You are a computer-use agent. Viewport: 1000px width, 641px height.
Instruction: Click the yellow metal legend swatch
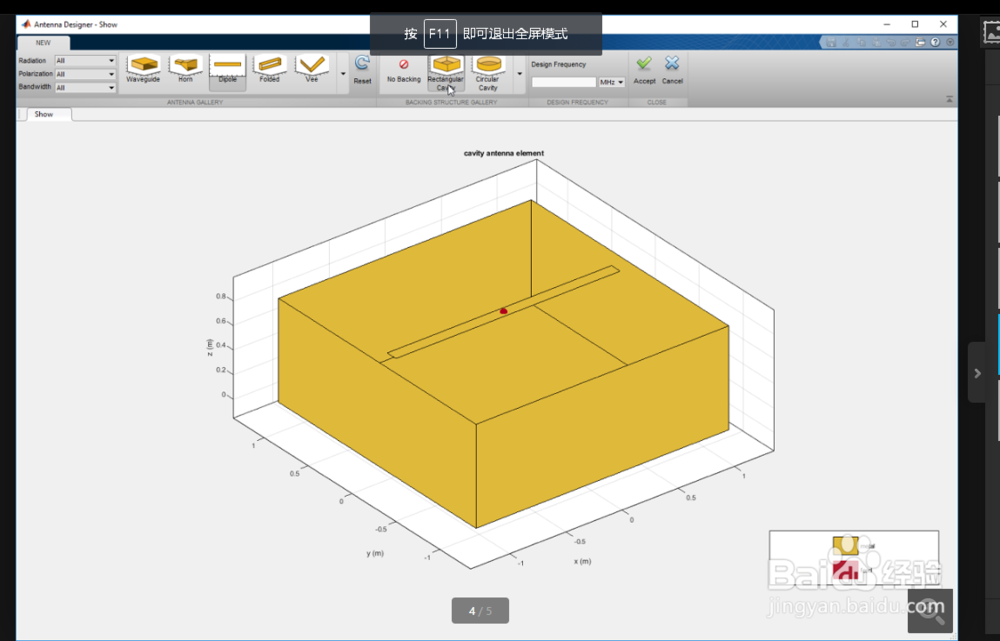[845, 546]
